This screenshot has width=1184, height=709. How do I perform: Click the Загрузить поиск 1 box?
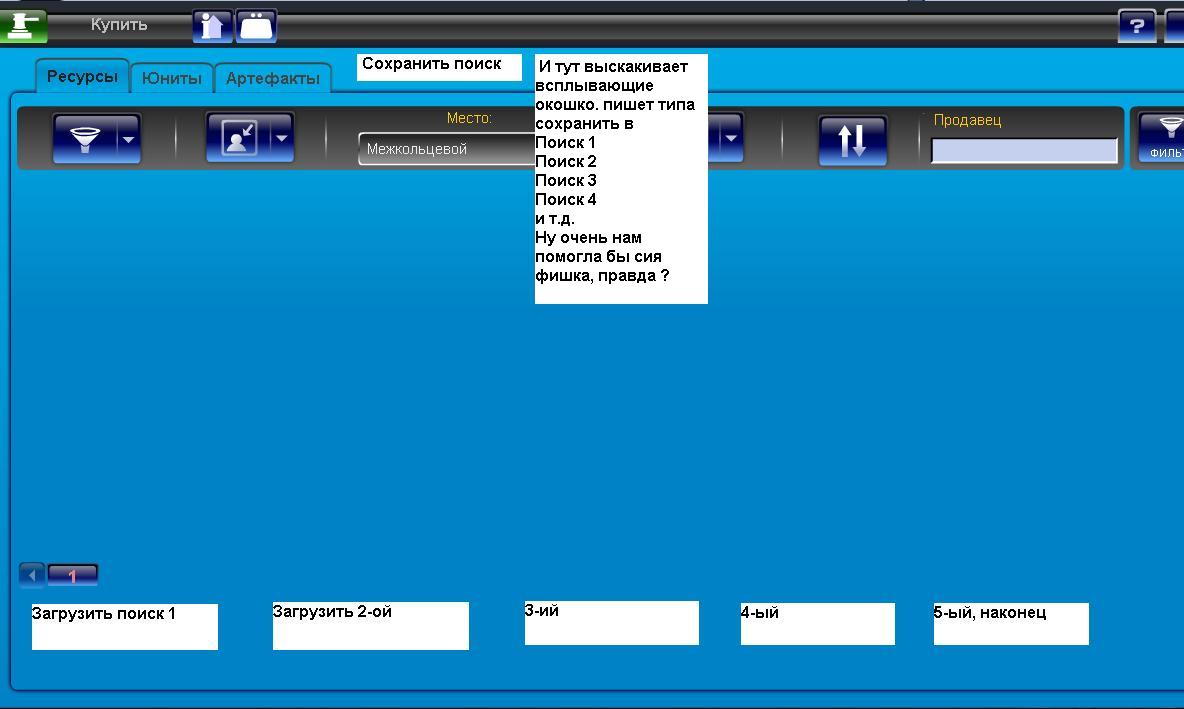124,626
